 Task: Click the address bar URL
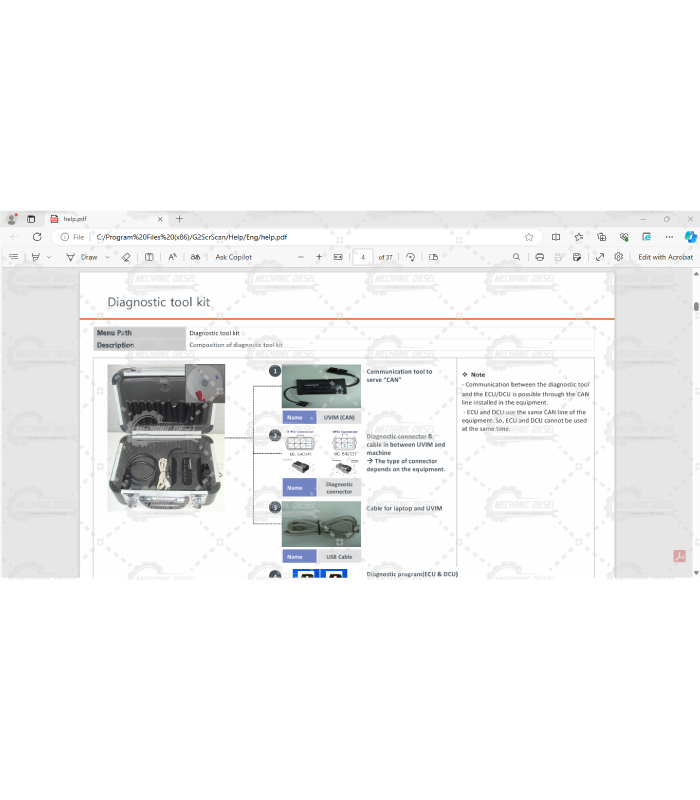click(x=191, y=237)
